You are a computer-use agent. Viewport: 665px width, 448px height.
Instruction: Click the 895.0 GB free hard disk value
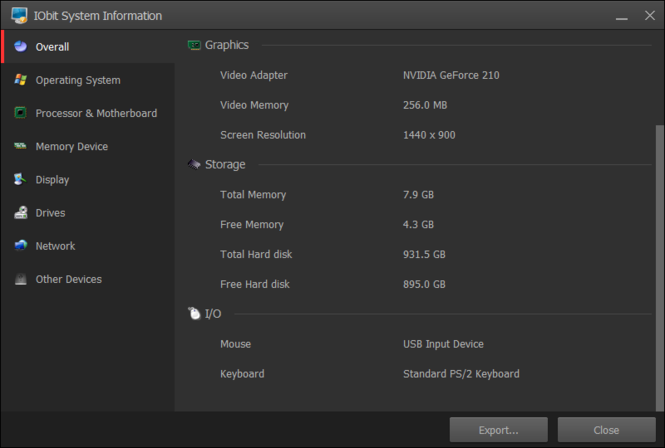[x=424, y=284]
